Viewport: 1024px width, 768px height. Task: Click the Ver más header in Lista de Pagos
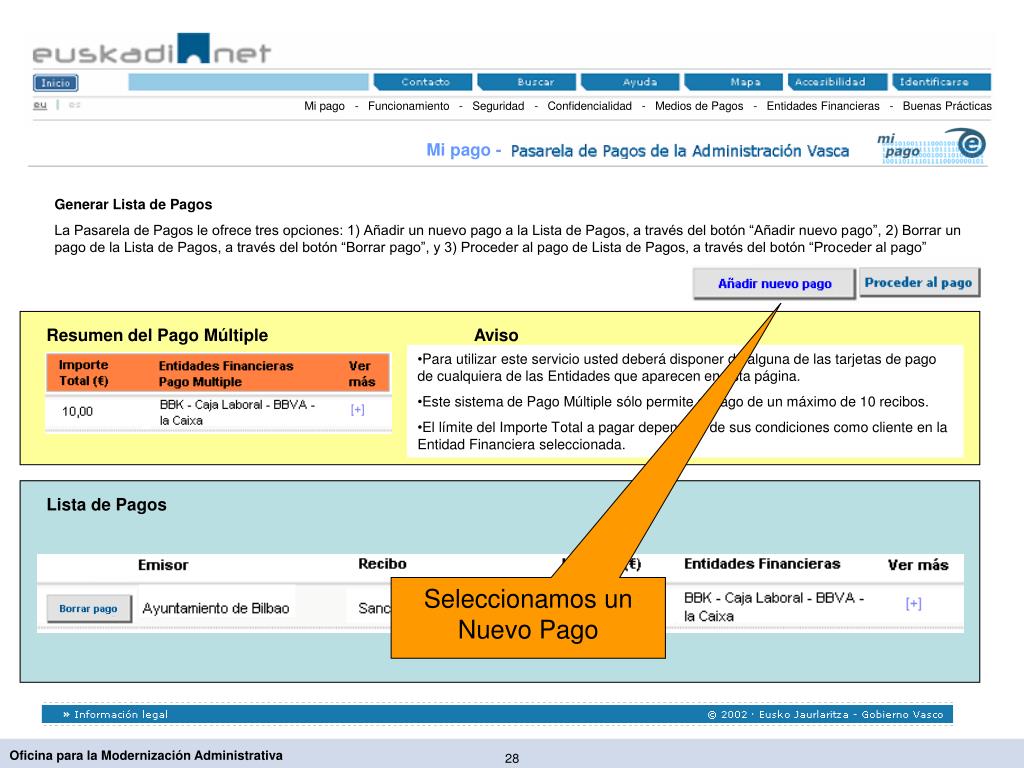(x=918, y=565)
